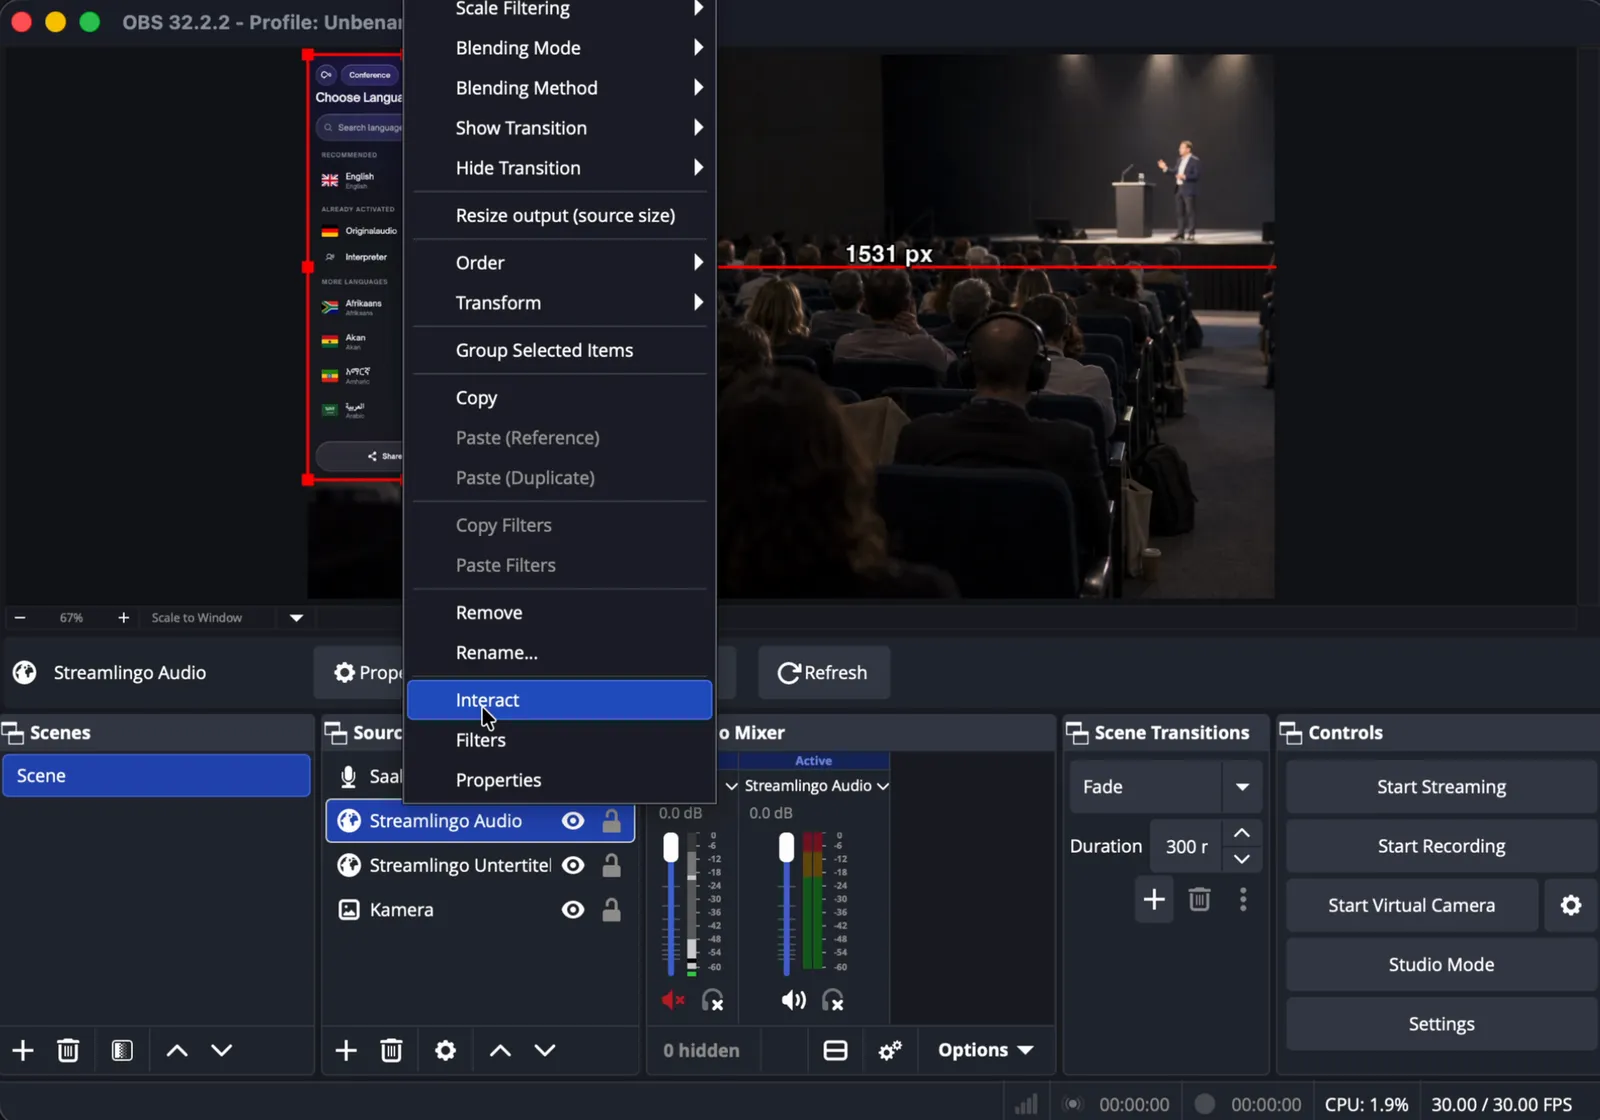Open source properties gear in Sources toolbar

[446, 1050]
